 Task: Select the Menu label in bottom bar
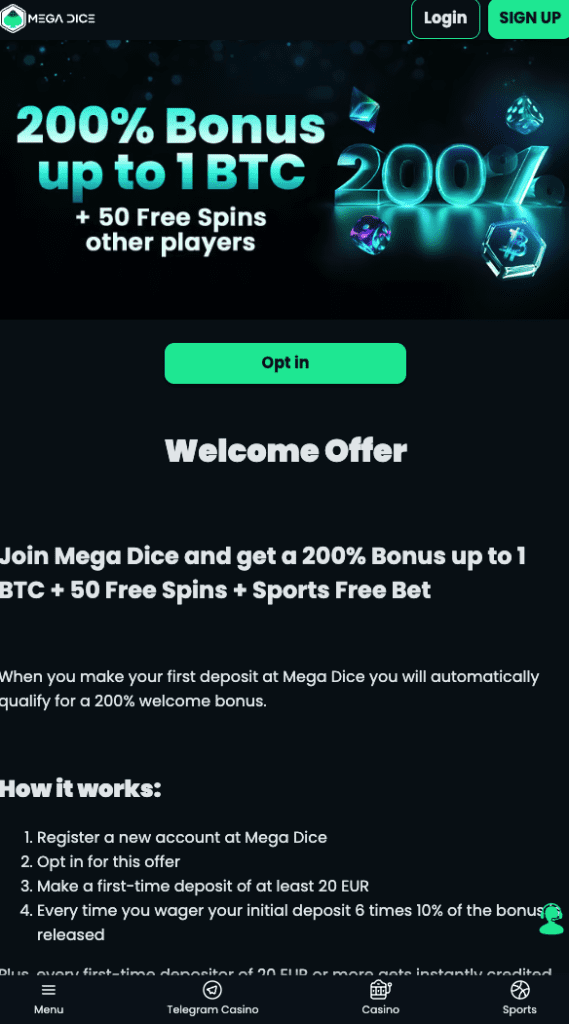coord(48,1010)
